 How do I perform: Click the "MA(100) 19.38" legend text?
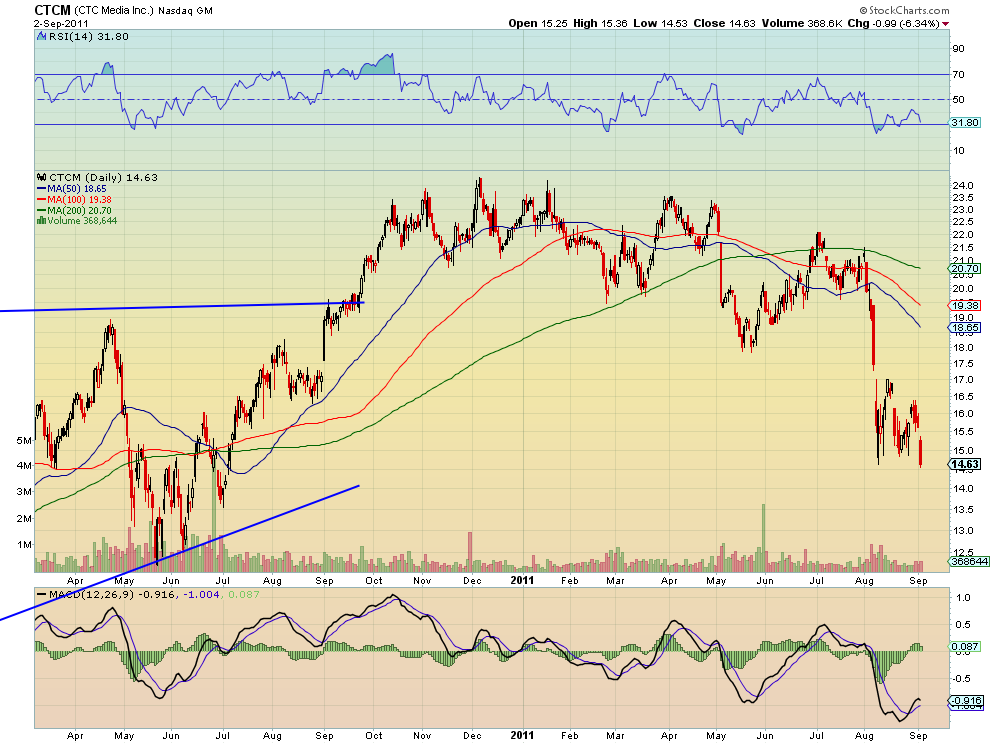(79, 200)
